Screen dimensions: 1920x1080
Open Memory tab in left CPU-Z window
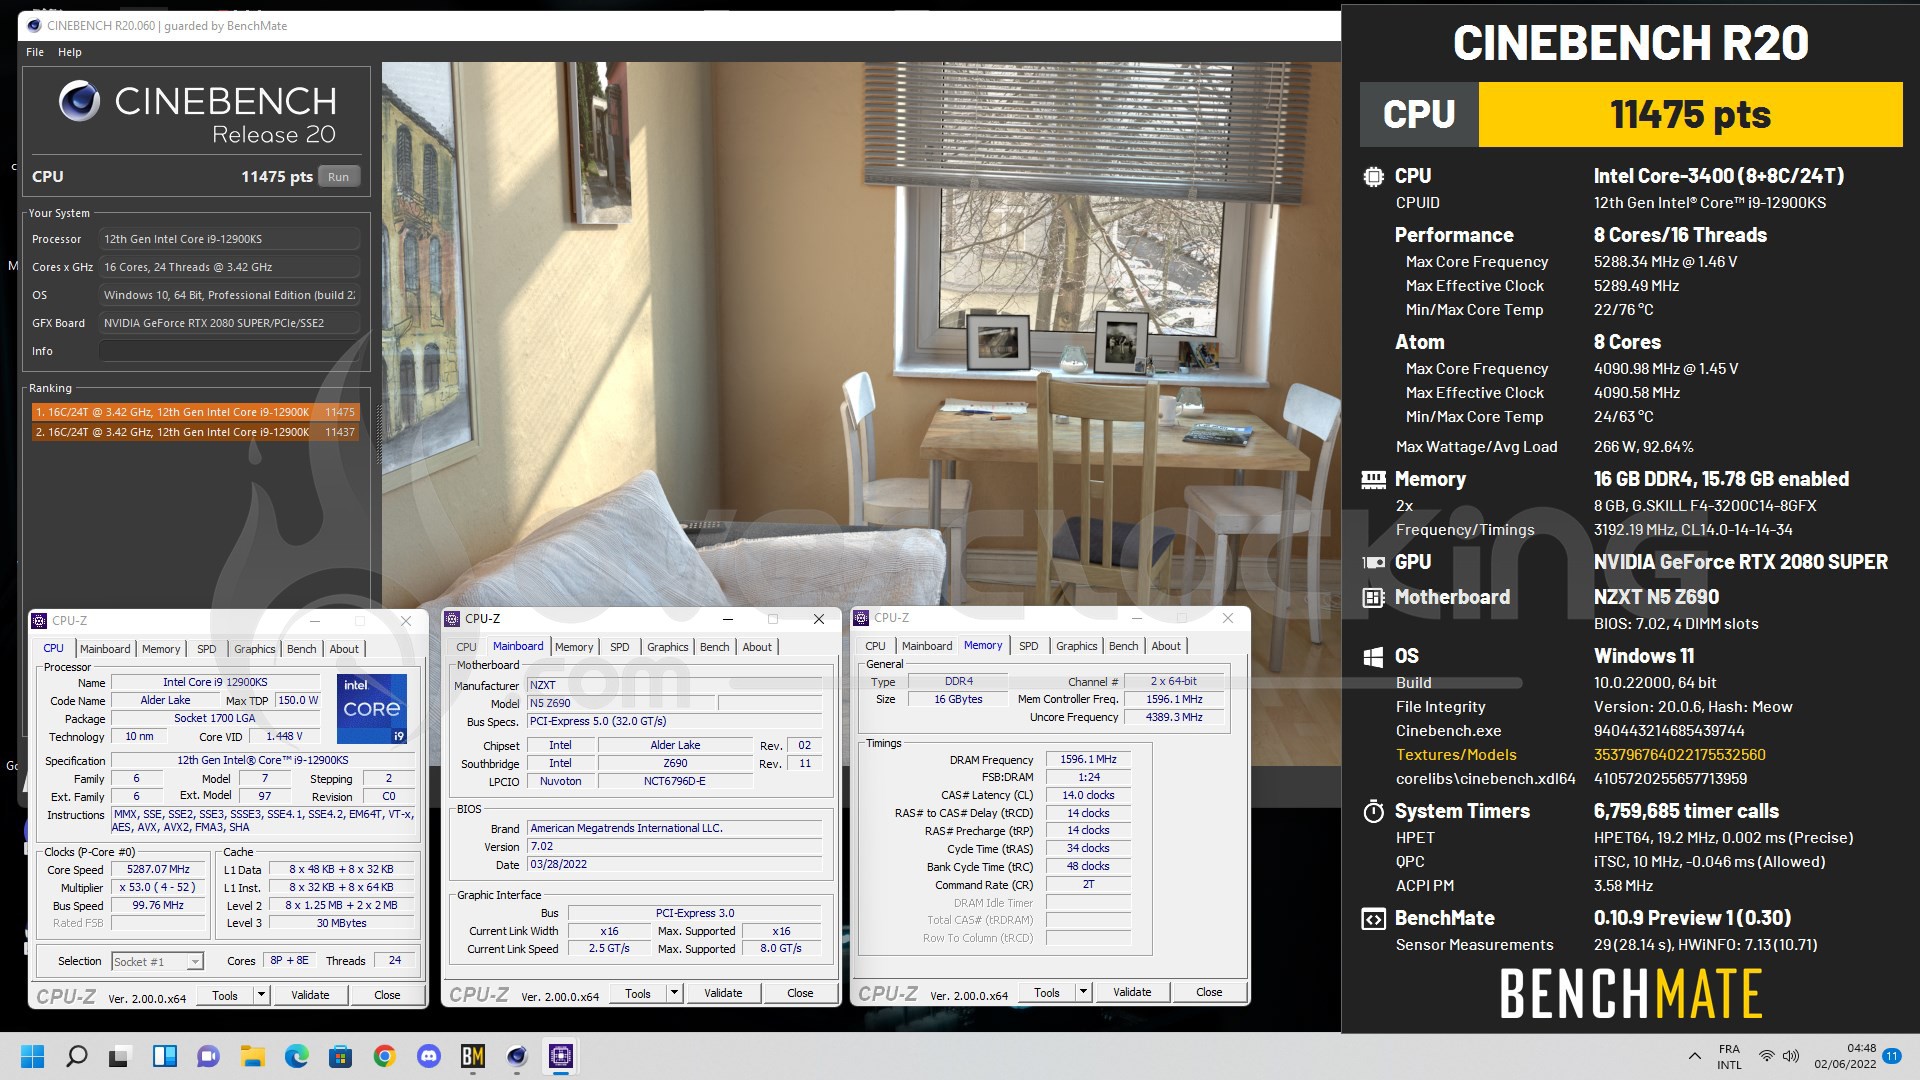click(161, 649)
